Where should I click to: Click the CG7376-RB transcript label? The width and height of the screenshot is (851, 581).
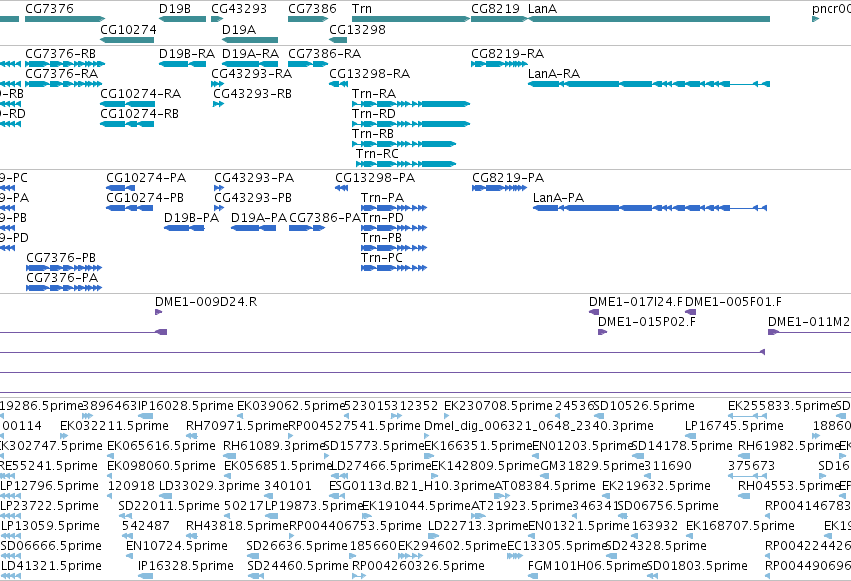[x=61, y=54]
